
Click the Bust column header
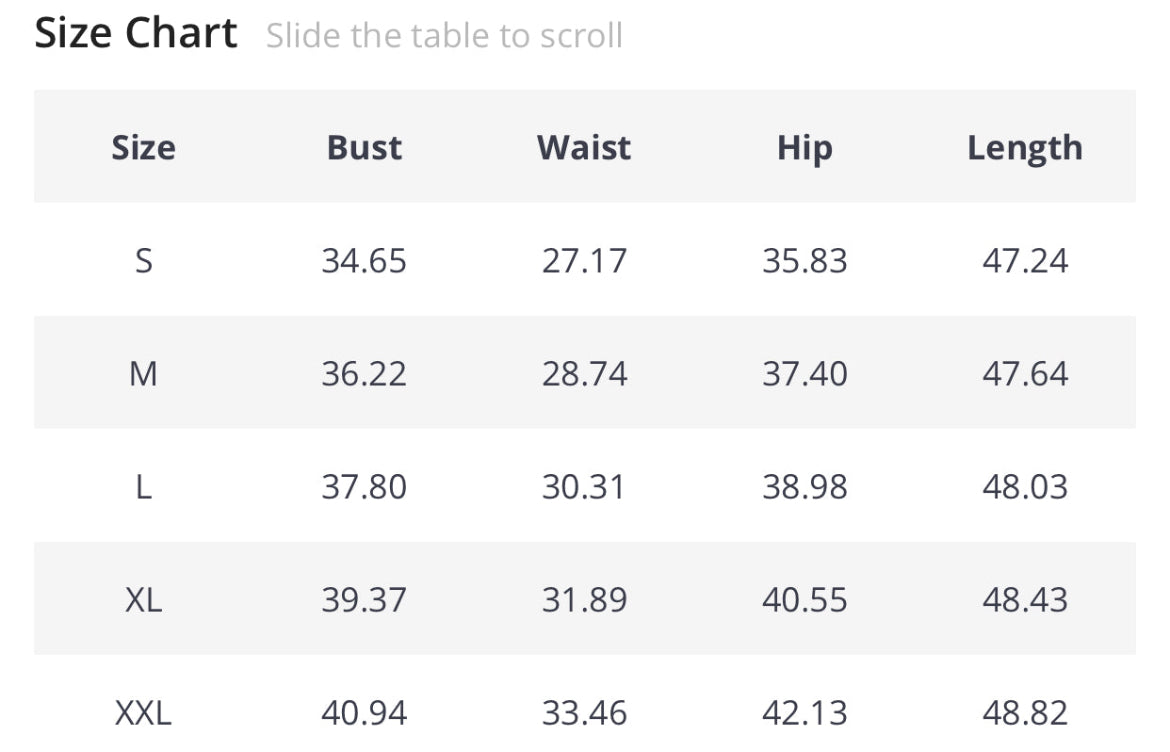(x=364, y=147)
